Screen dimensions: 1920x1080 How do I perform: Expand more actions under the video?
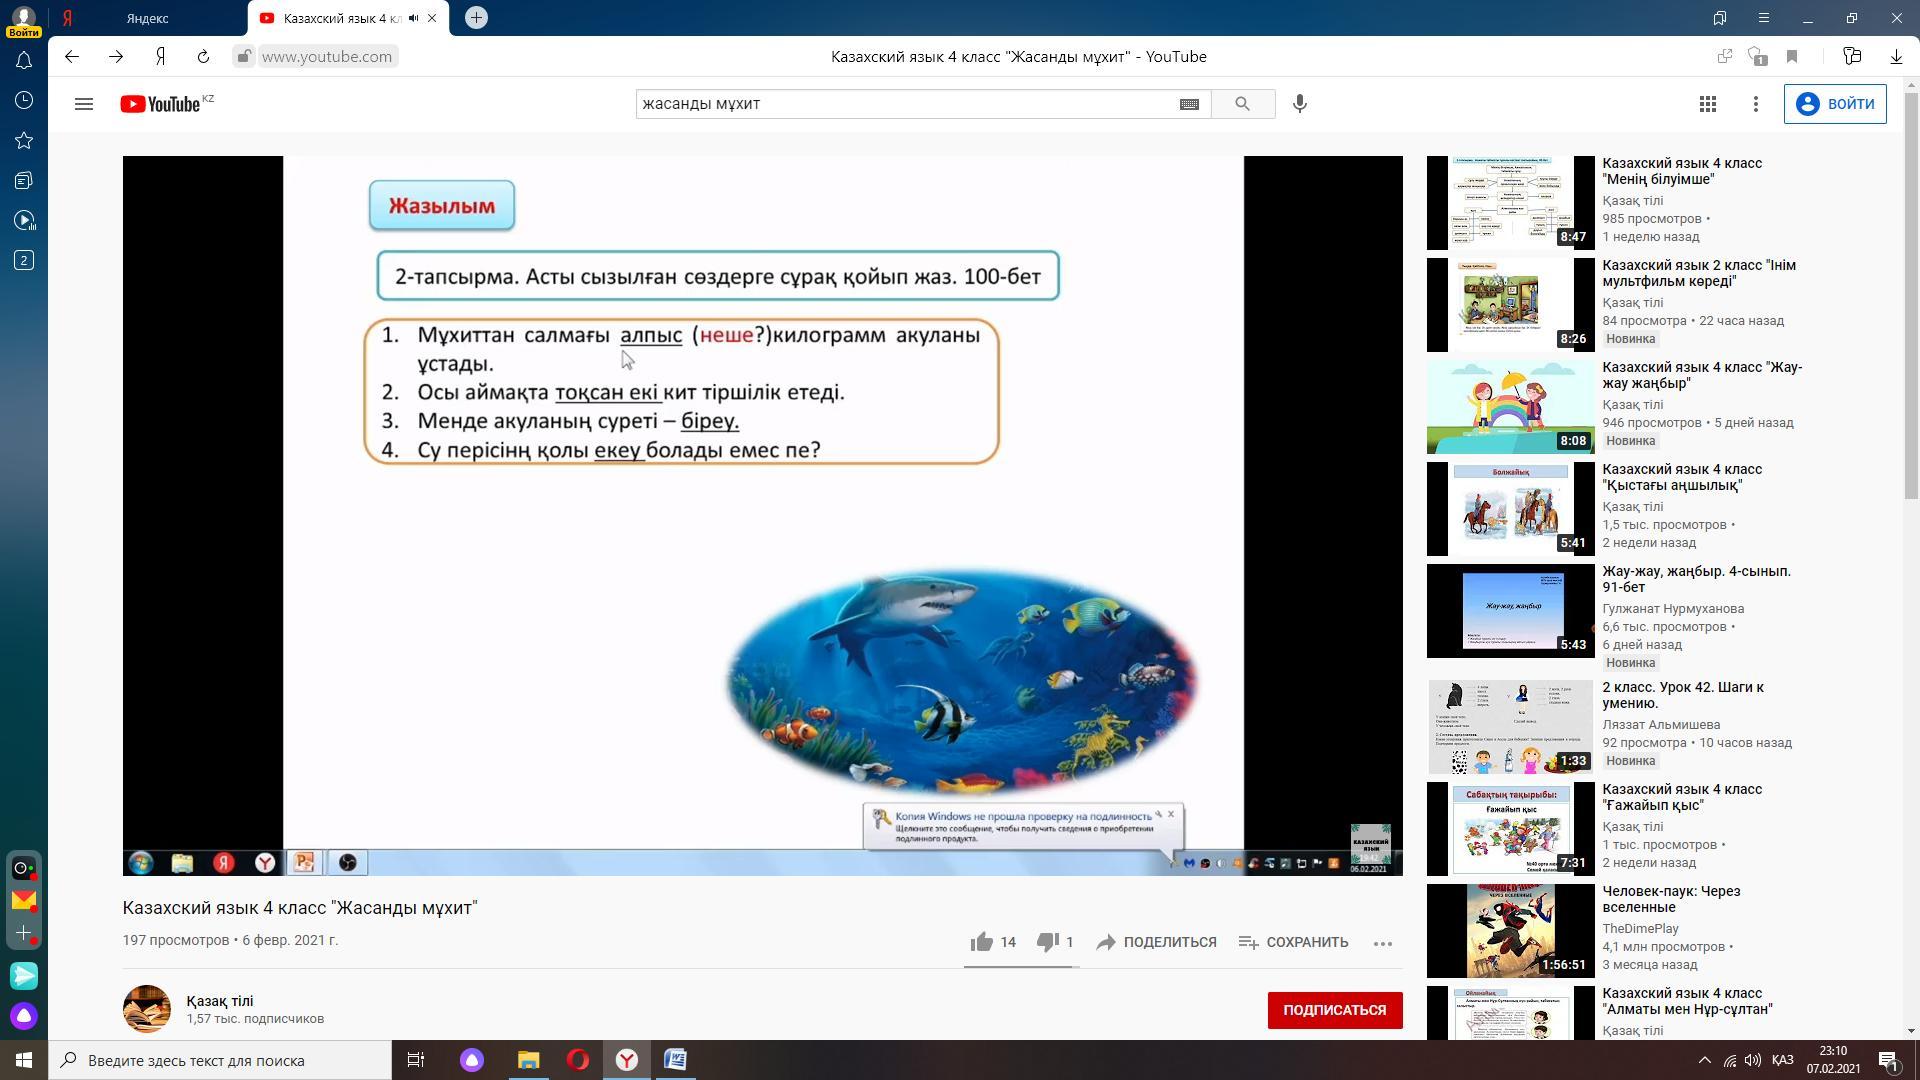click(1383, 943)
